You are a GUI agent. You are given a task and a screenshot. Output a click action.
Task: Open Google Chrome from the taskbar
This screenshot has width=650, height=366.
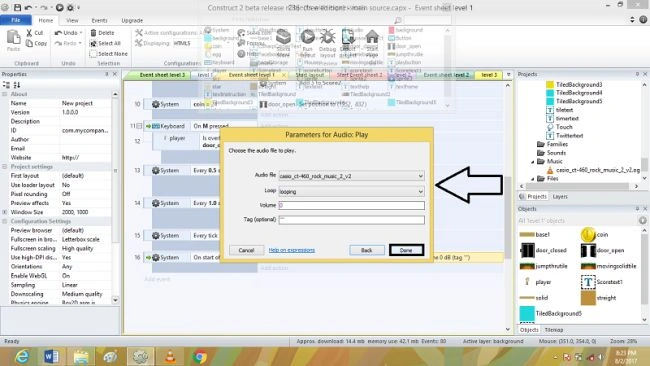click(199, 356)
